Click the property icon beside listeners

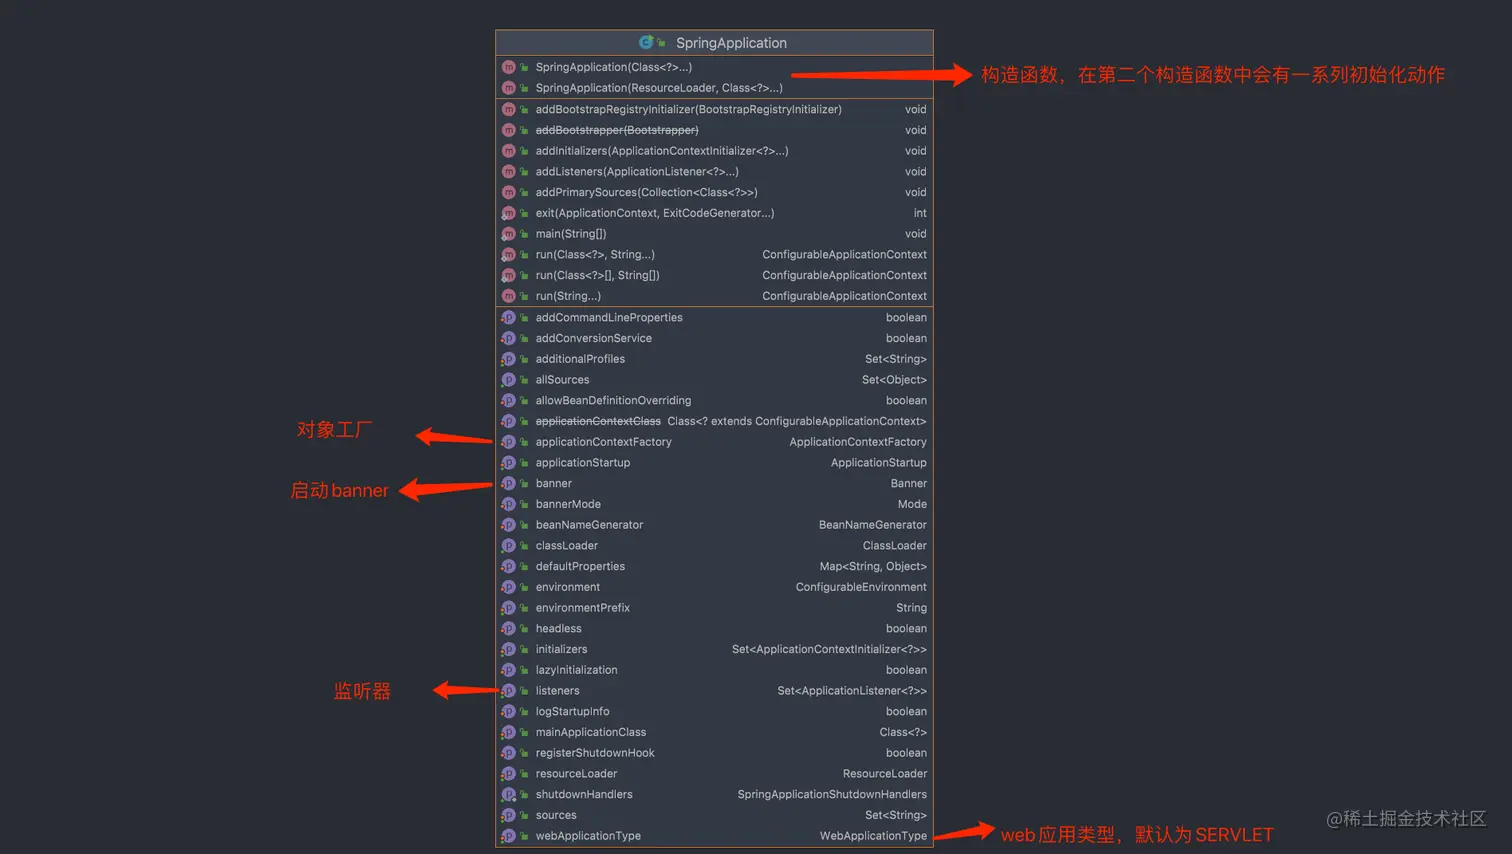(x=508, y=691)
